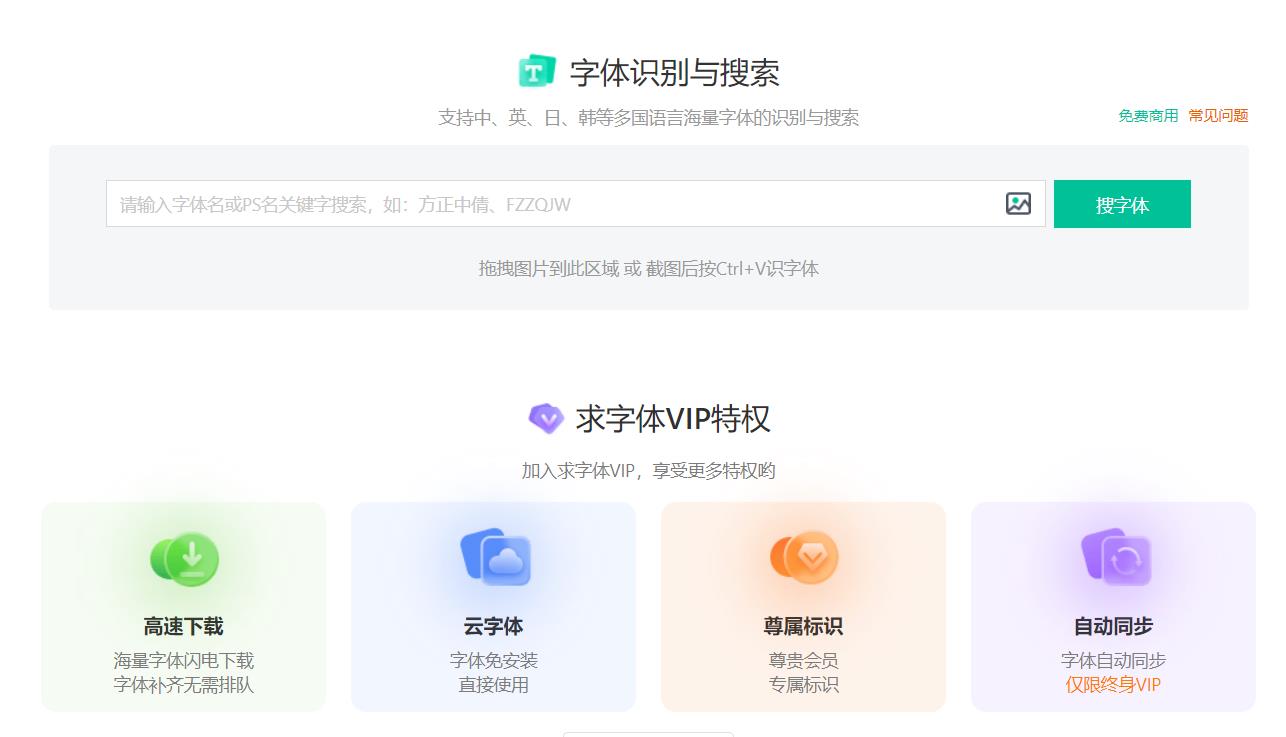Screen dimensions: 1286x737
Task: Click the drag image hint area text
Action: [x=649, y=269]
